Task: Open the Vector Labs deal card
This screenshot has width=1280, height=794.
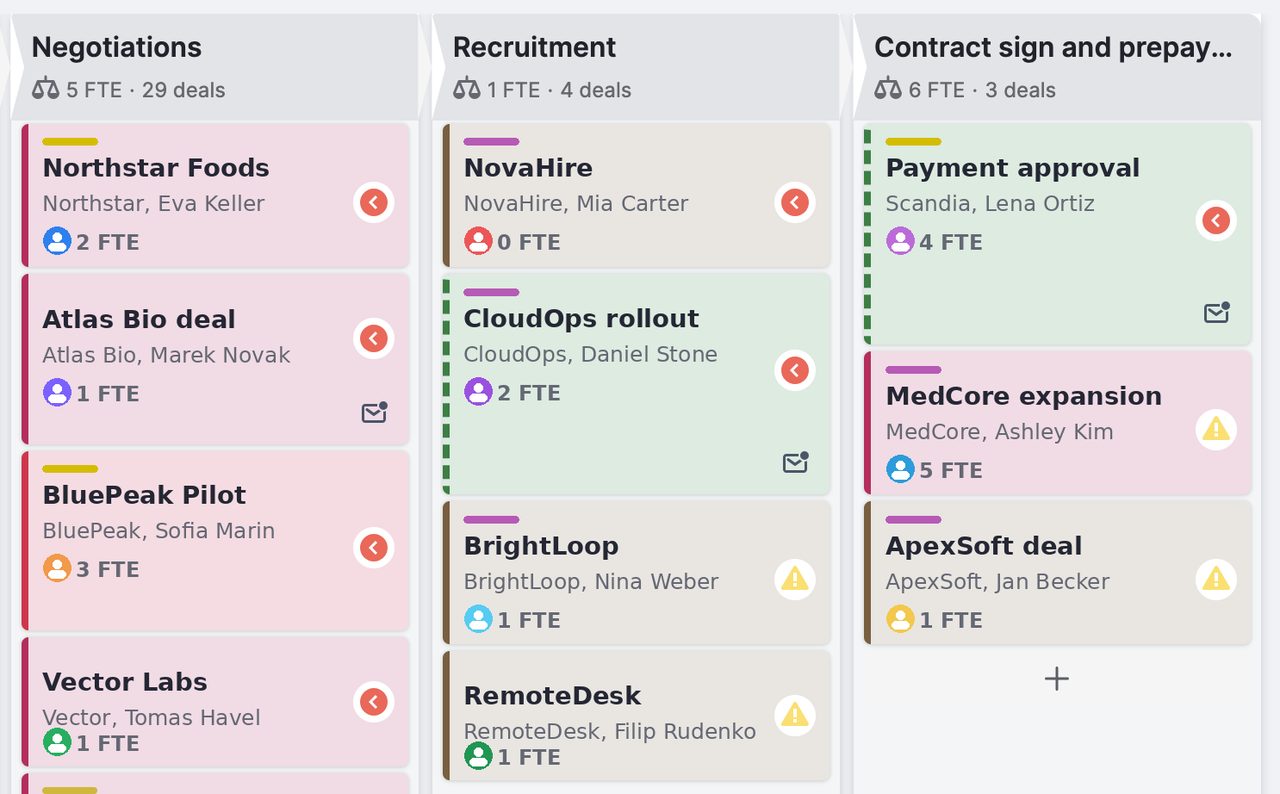Action: point(215,701)
